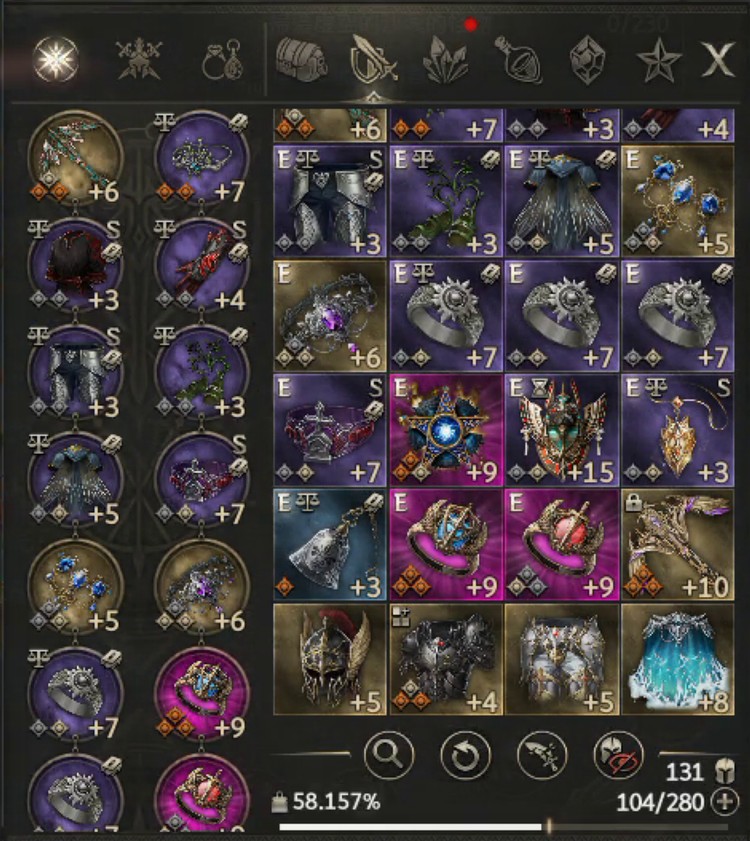Select the blue star brooch +9 item
Screen dimensions: 750x841
click(x=446, y=430)
